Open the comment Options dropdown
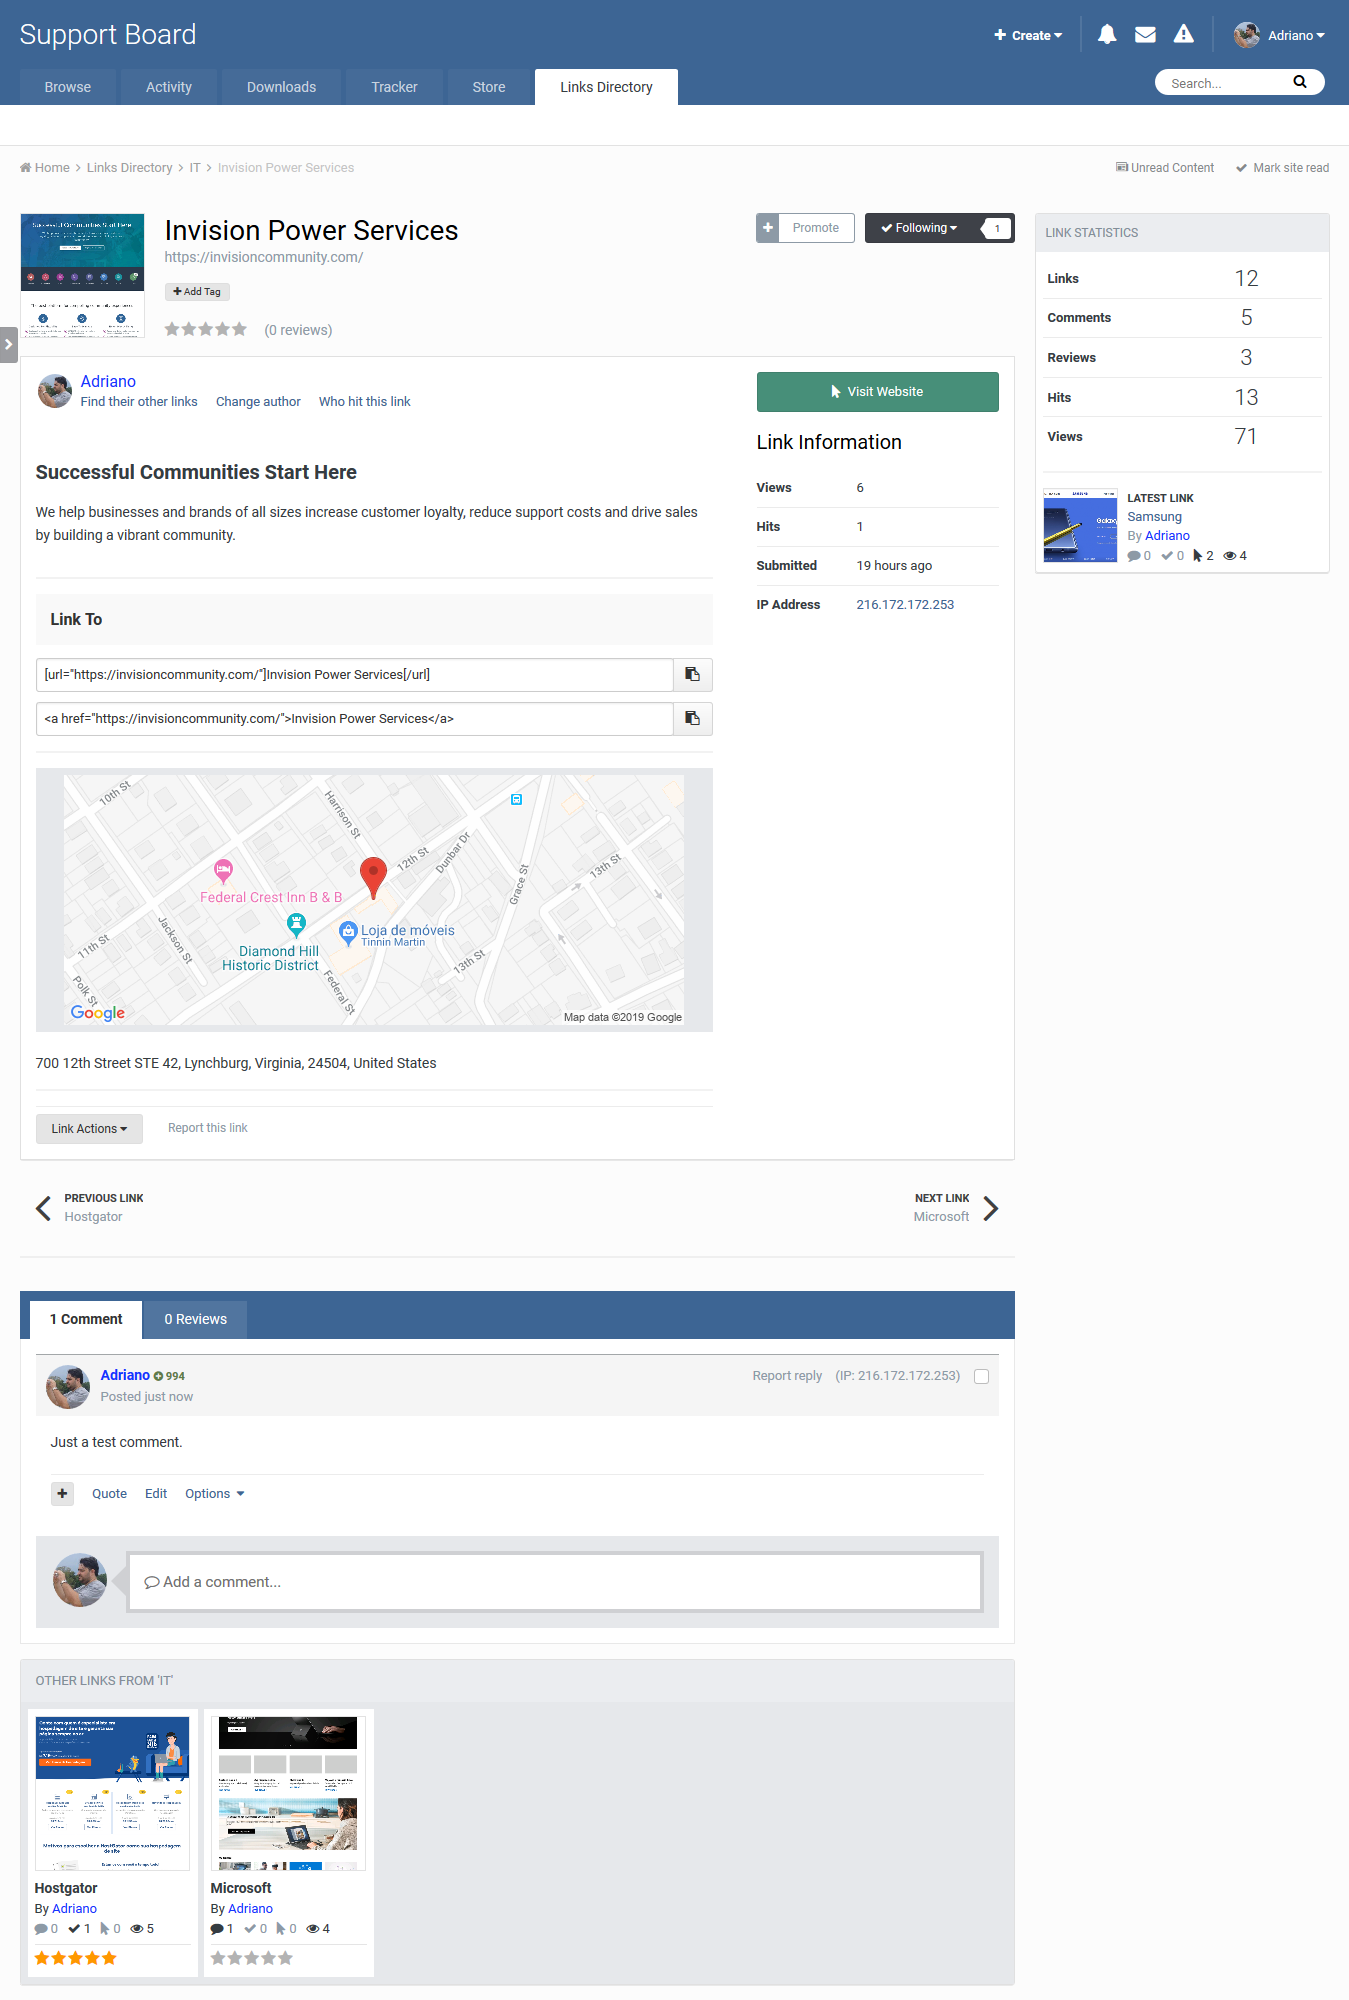This screenshot has width=1349, height=2000. click(215, 1494)
